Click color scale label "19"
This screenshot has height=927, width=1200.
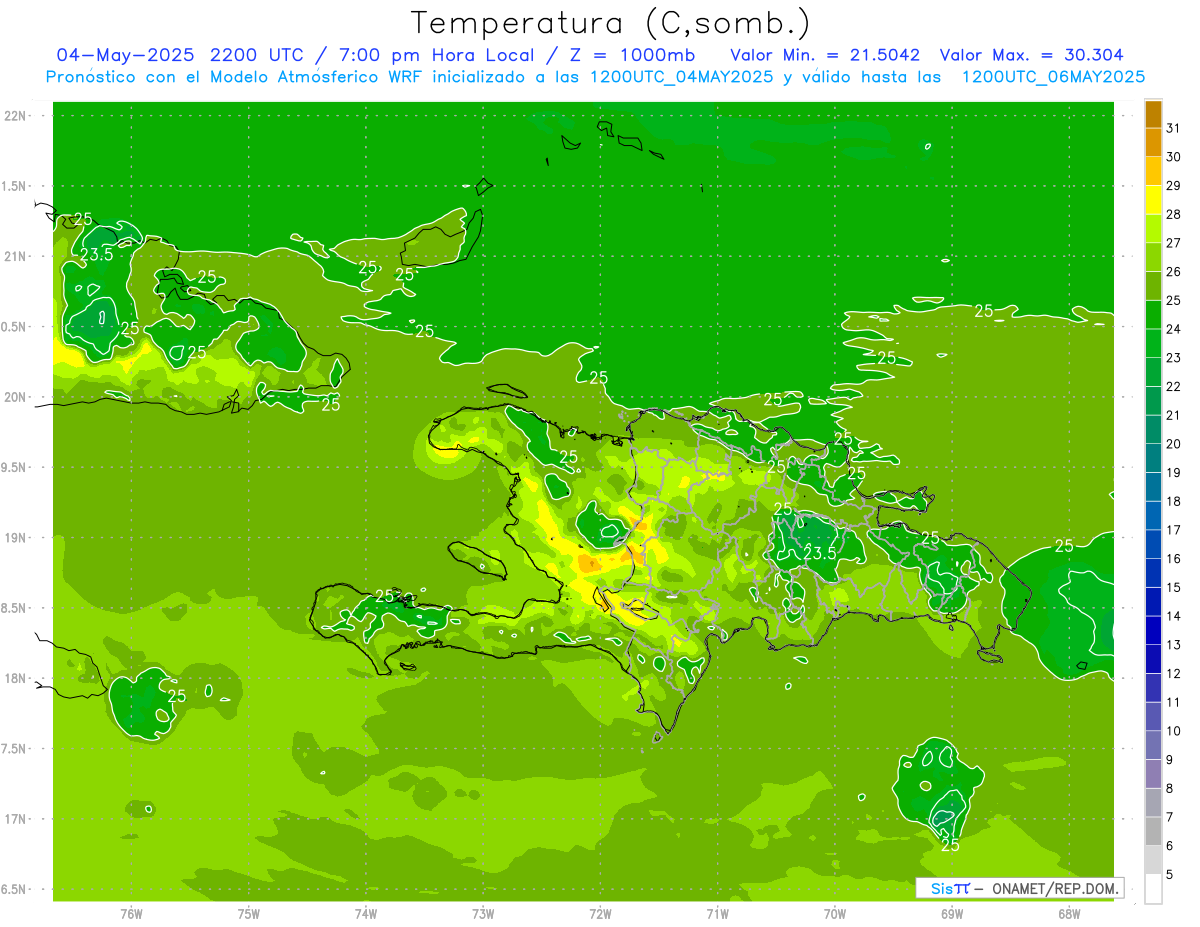coord(1174,473)
